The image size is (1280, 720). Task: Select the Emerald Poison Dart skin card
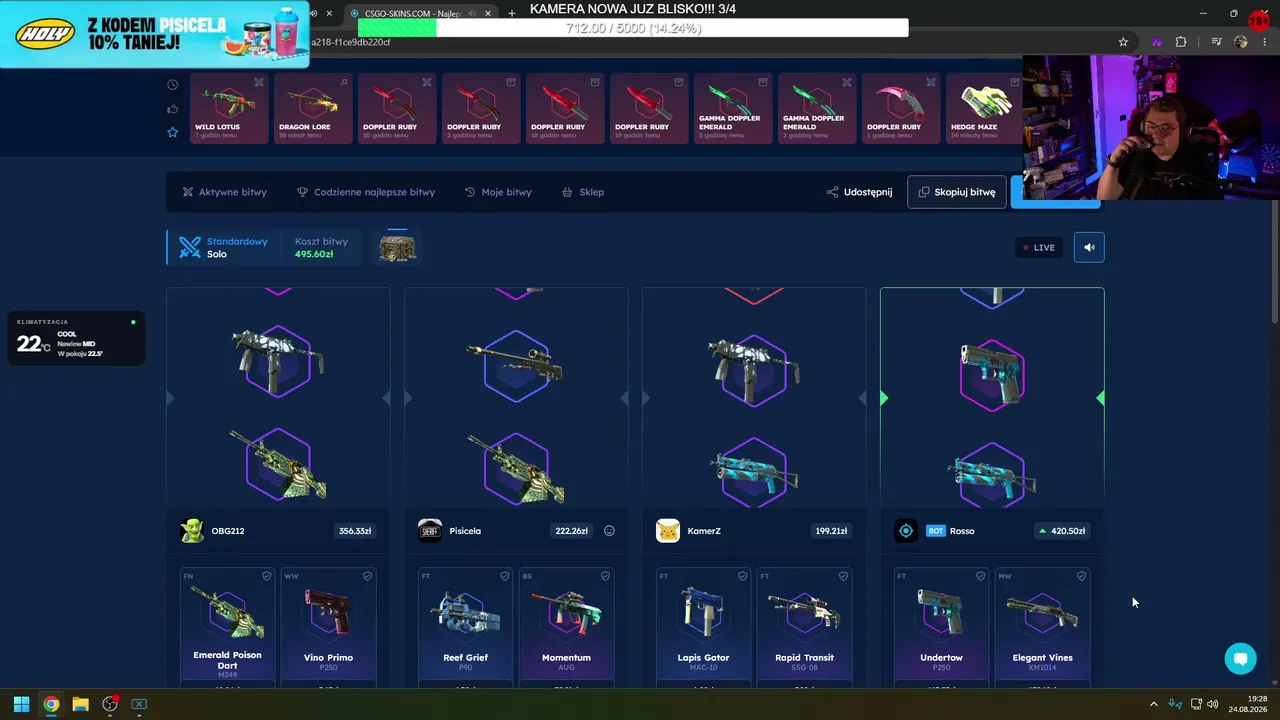227,627
